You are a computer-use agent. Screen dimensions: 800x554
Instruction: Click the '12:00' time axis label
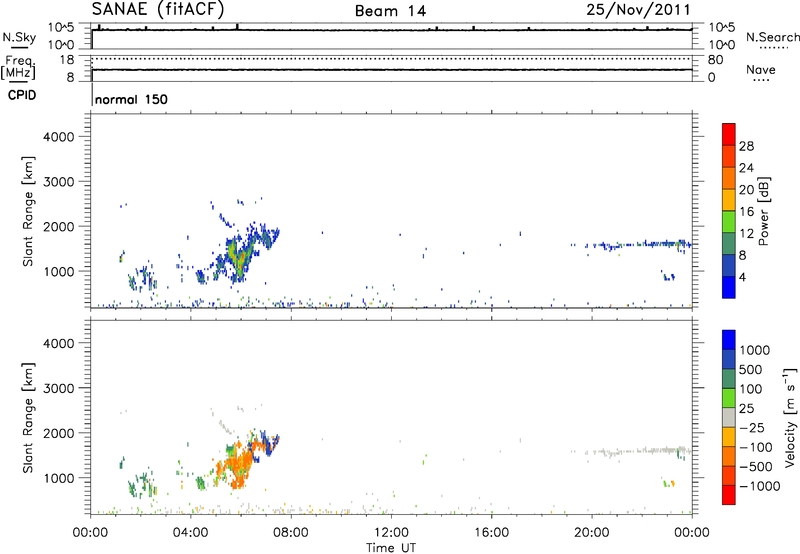391,533
